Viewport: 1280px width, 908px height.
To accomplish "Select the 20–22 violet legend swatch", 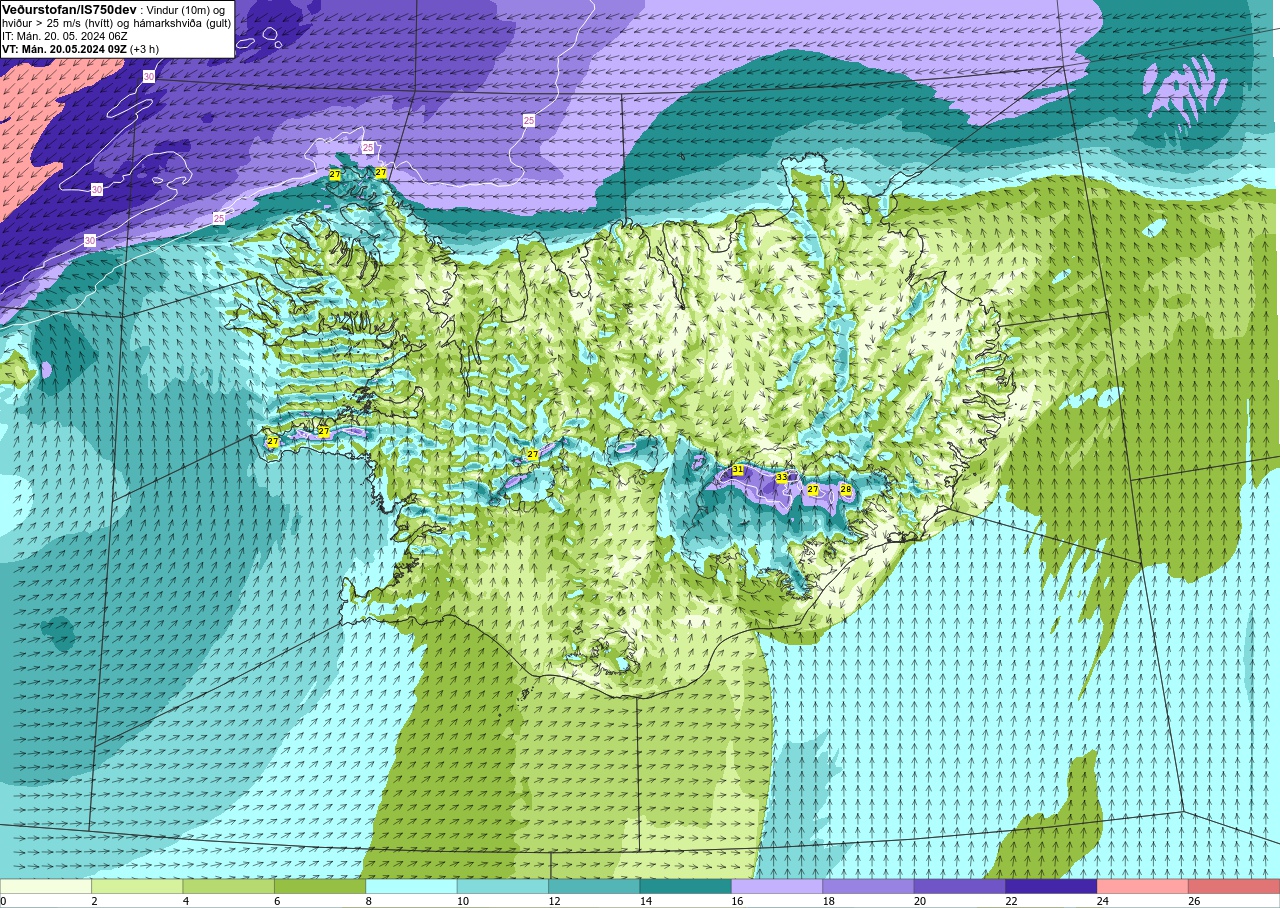I will [960, 886].
